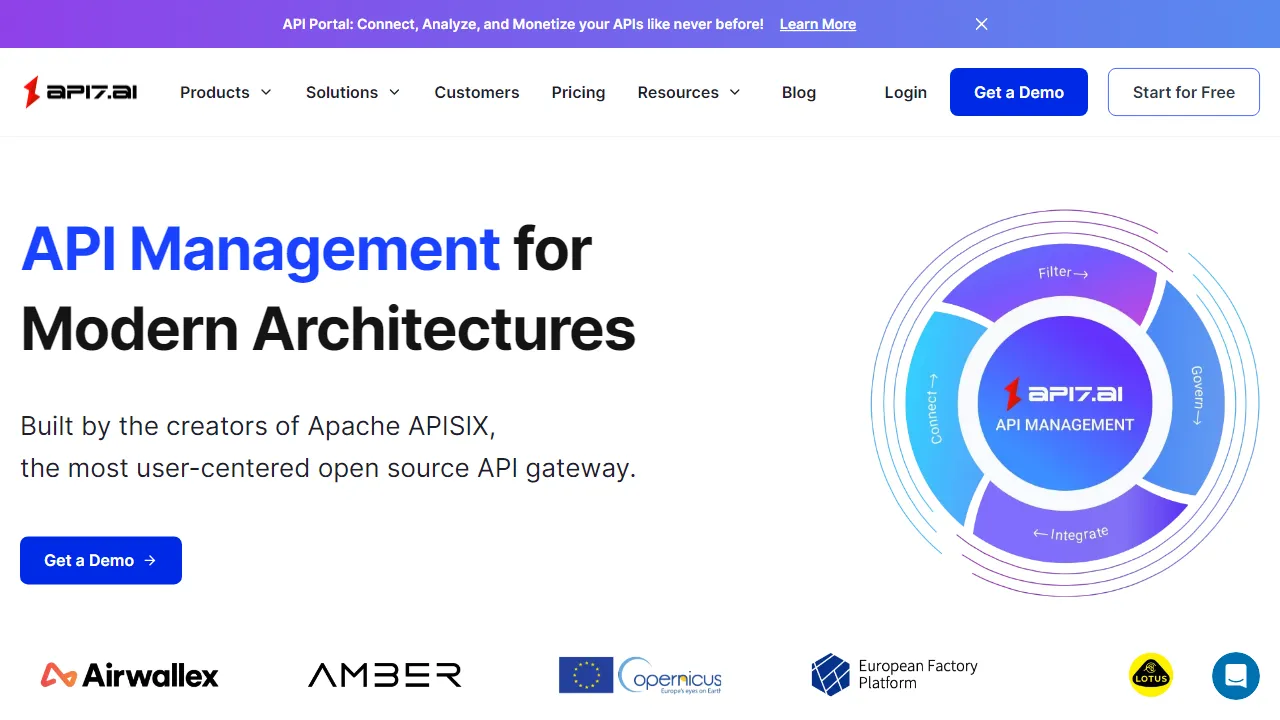Viewport: 1280px width, 720px height.
Task: Click the hero Get a Demo button
Action: click(x=101, y=560)
